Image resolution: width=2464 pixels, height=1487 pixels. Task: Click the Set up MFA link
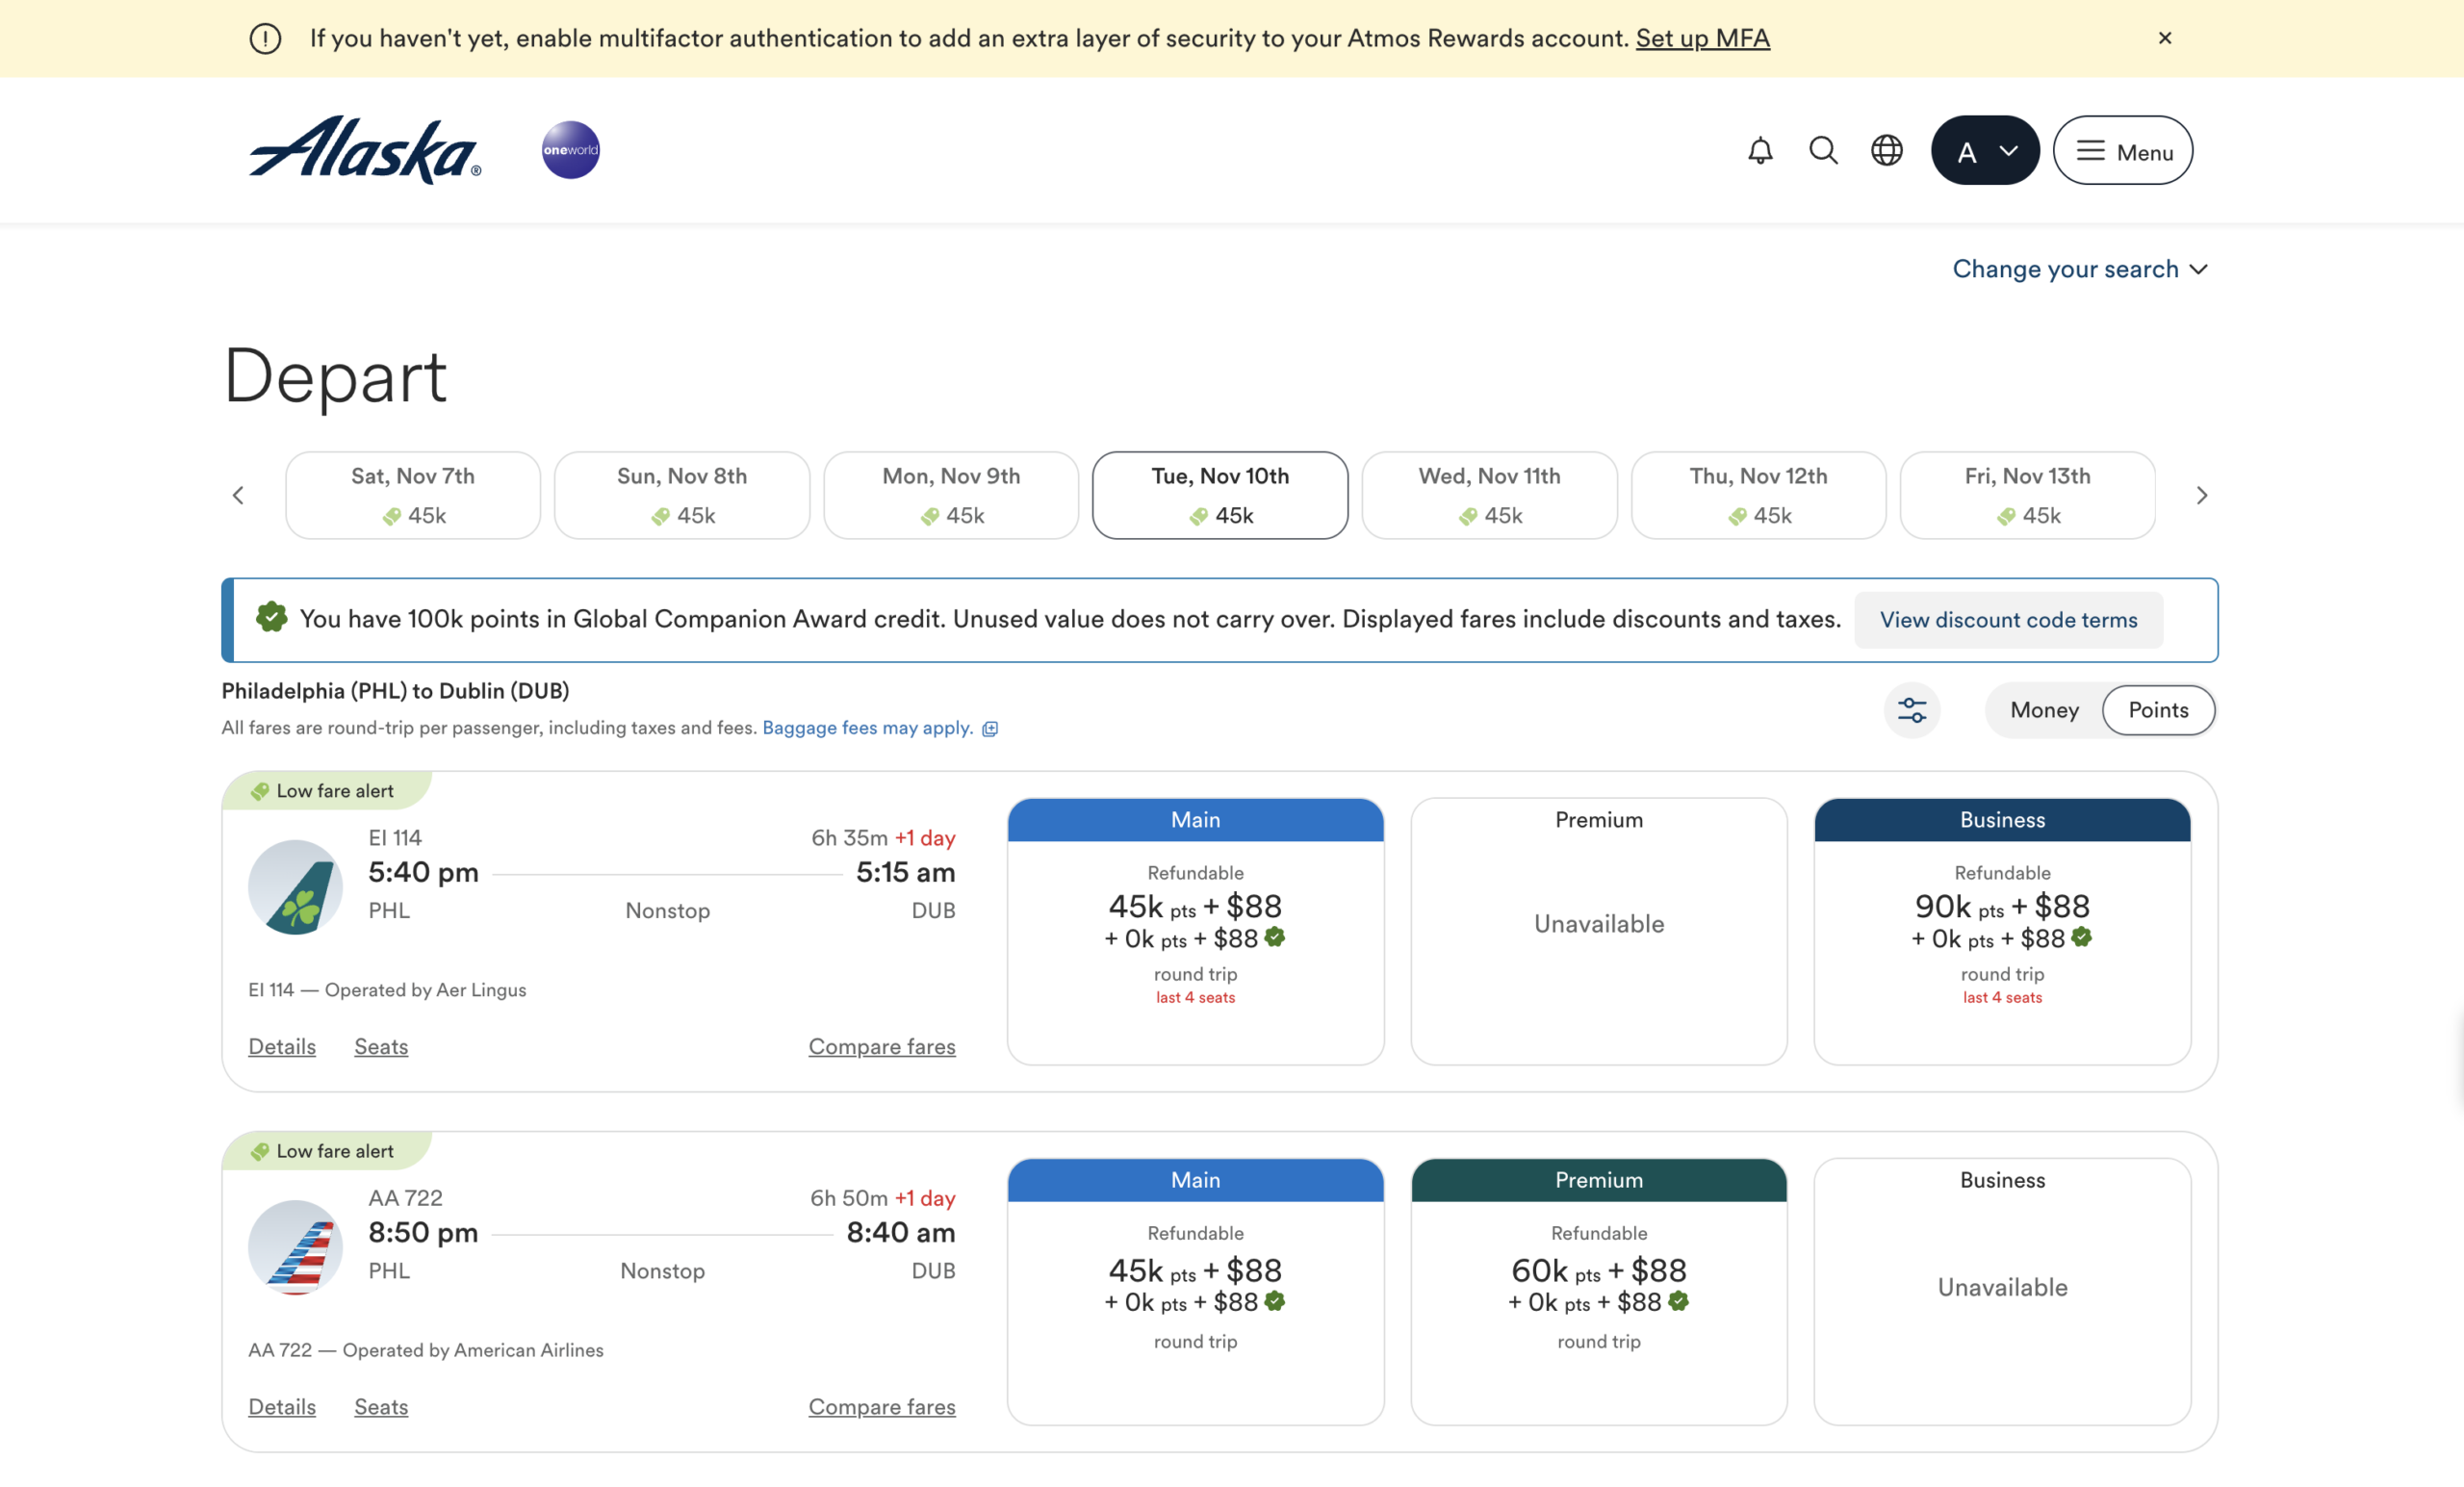(1702, 38)
